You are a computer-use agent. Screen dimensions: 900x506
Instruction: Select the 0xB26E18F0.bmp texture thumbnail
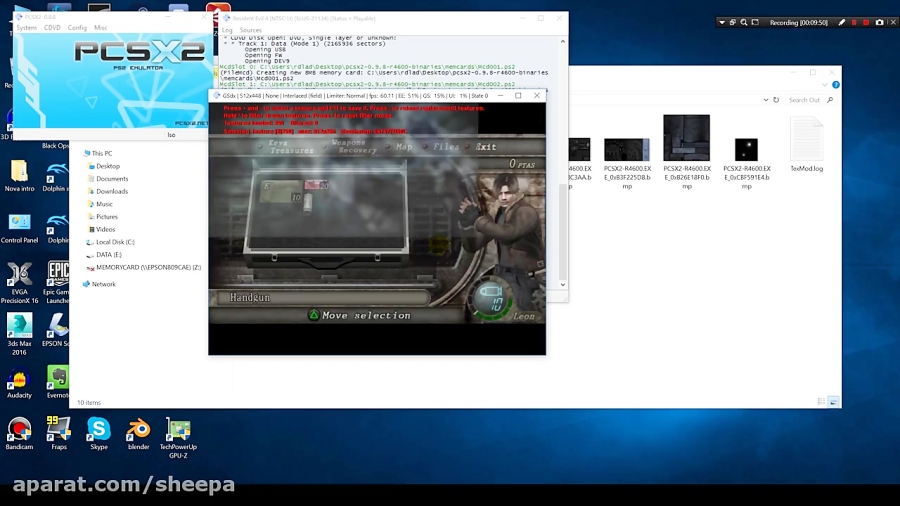pos(686,138)
